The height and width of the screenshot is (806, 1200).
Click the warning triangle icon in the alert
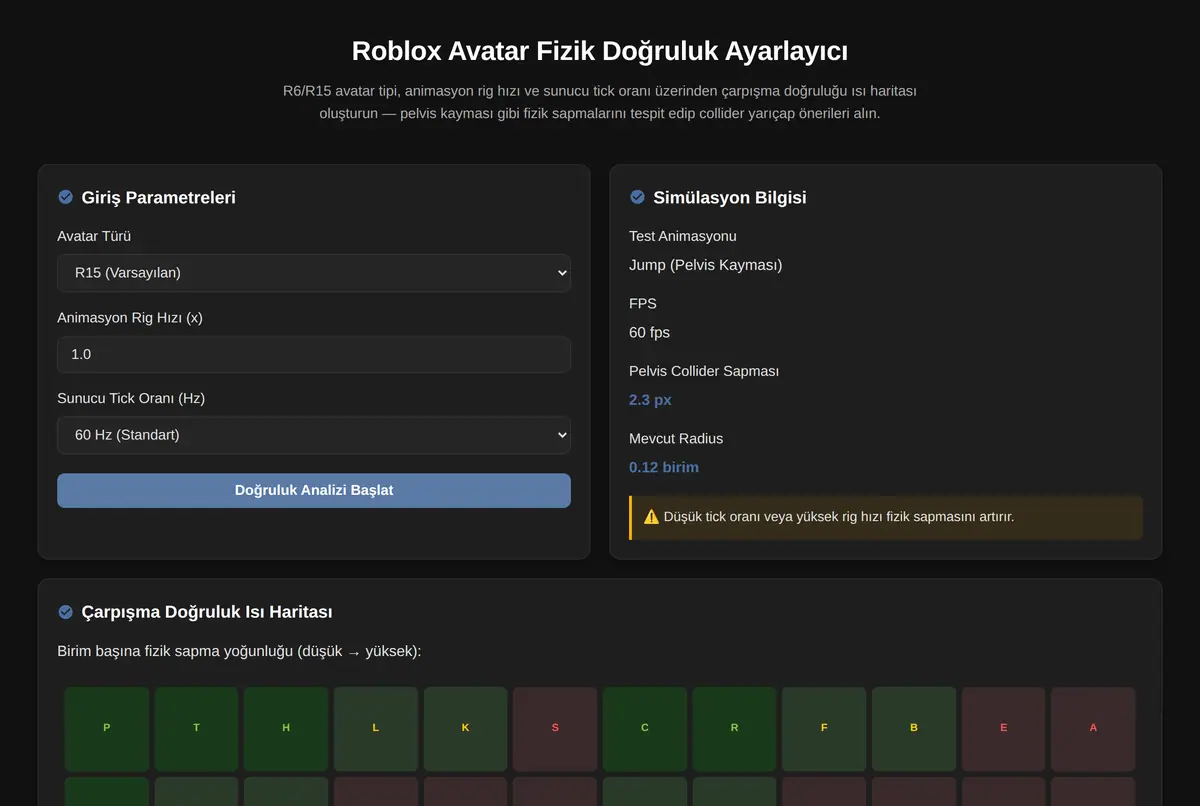point(651,517)
